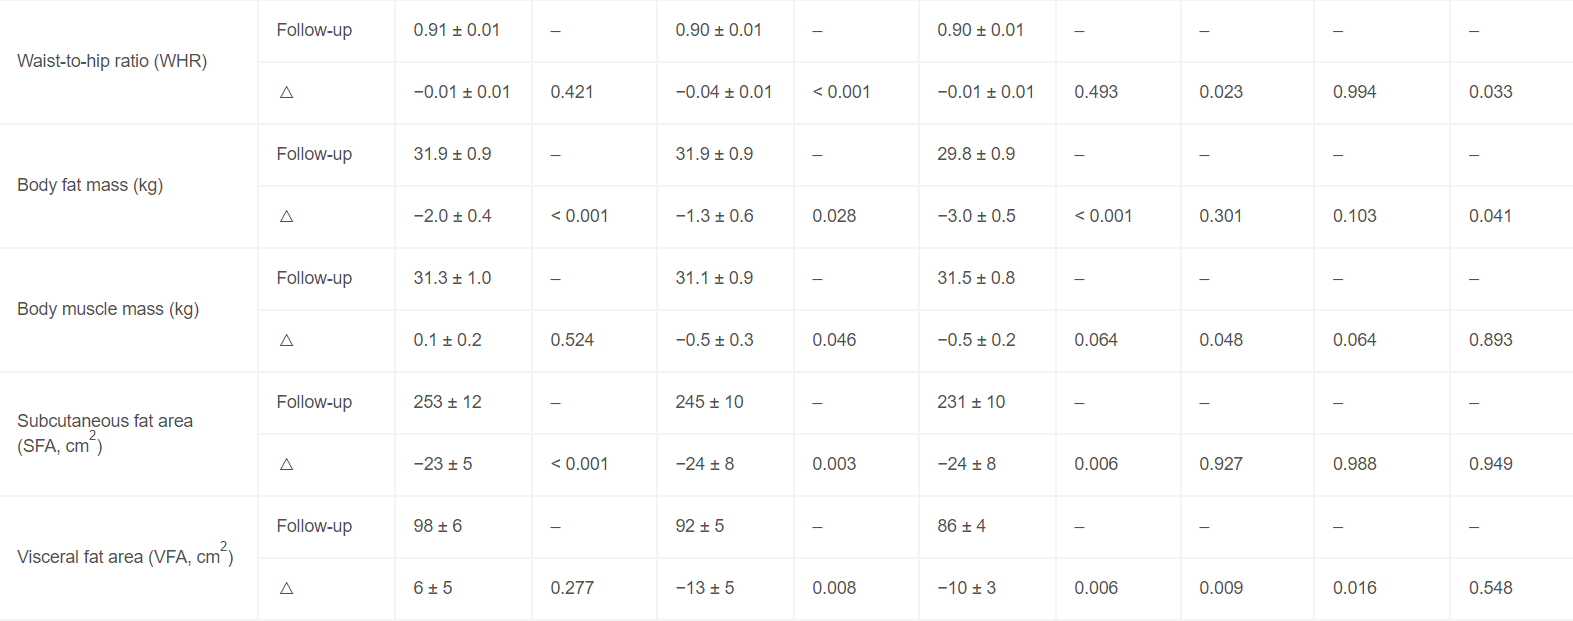Viewport: 1573px width, 621px height.
Task: Select the 0.994 cell in WHR row
Action: click(1354, 92)
